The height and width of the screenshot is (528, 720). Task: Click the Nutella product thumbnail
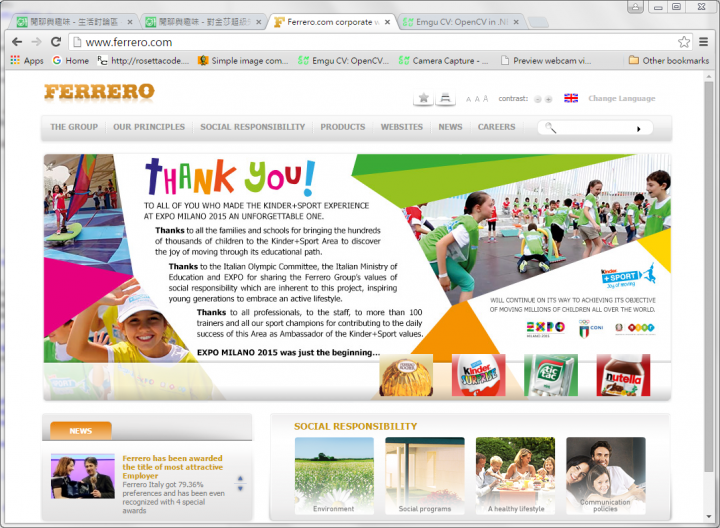tap(623, 375)
